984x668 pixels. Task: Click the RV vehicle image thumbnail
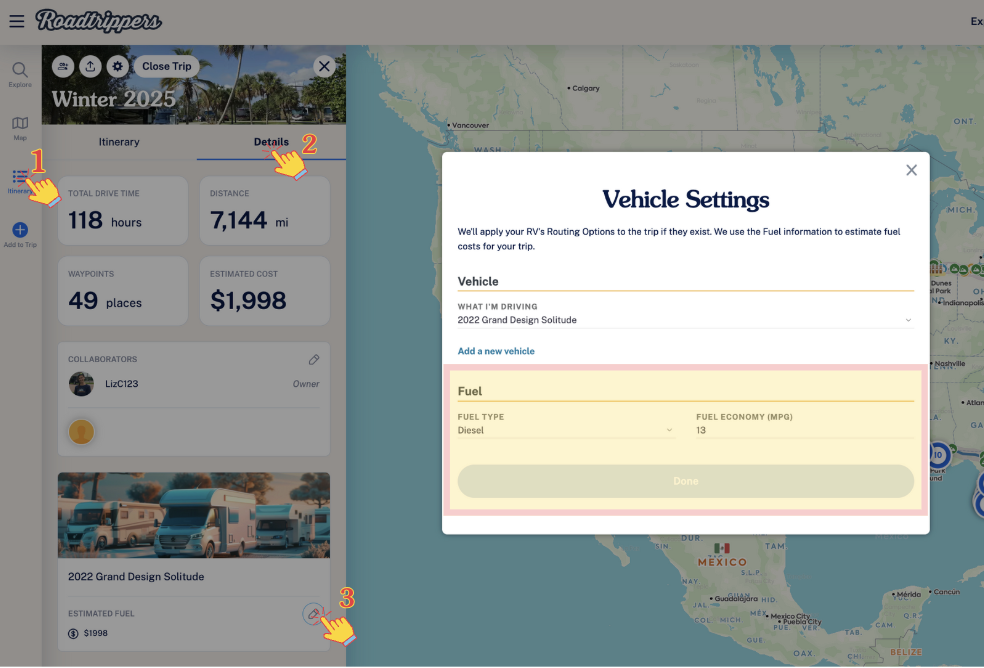pos(194,515)
